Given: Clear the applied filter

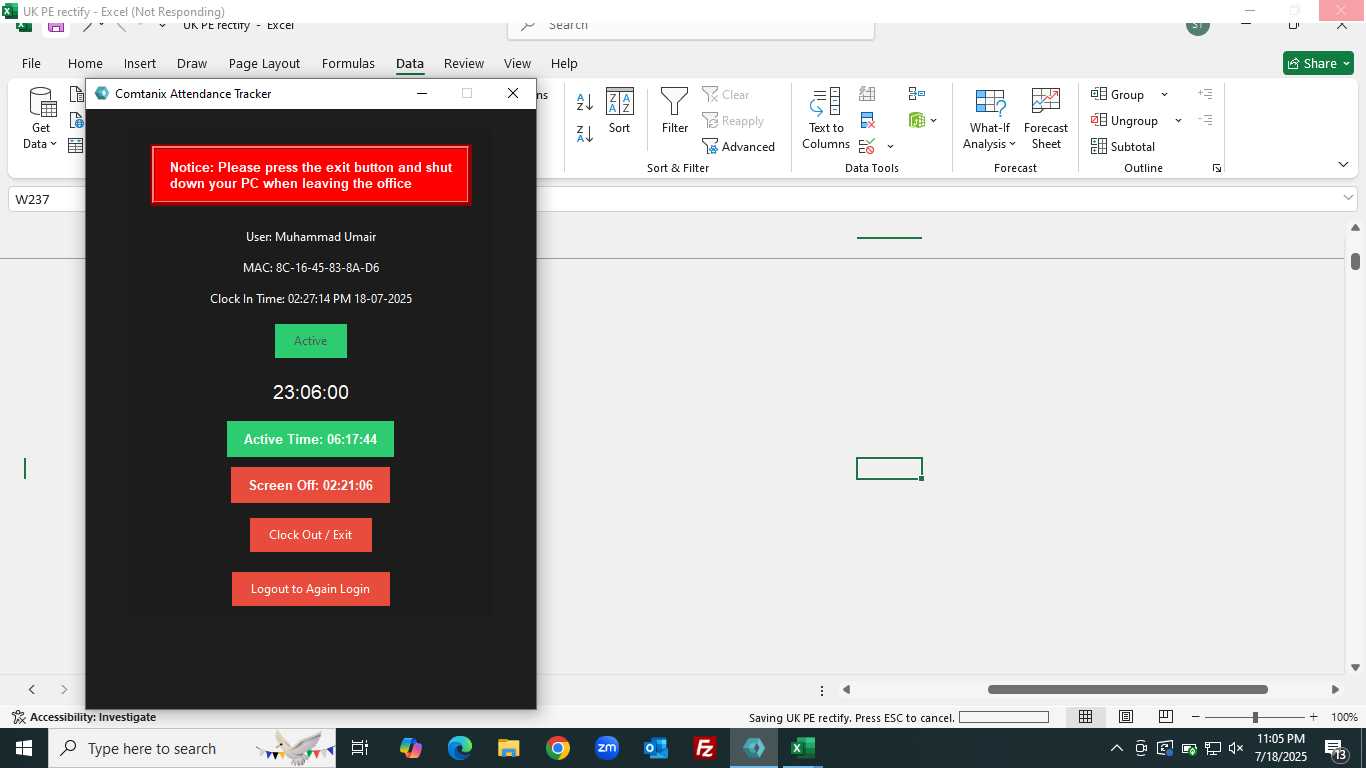Looking at the screenshot, I should pyautogui.click(x=726, y=94).
